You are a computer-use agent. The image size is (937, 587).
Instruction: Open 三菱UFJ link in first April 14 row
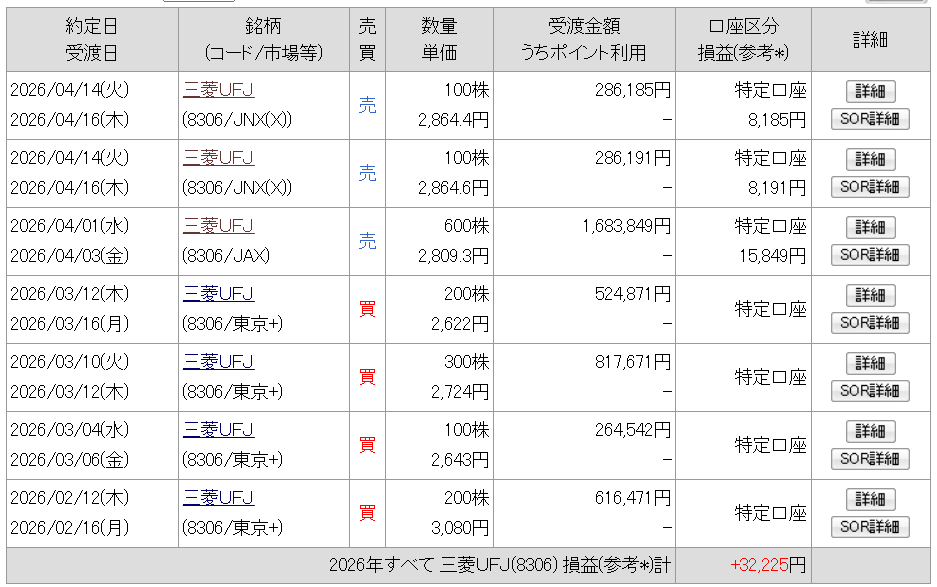click(218, 90)
